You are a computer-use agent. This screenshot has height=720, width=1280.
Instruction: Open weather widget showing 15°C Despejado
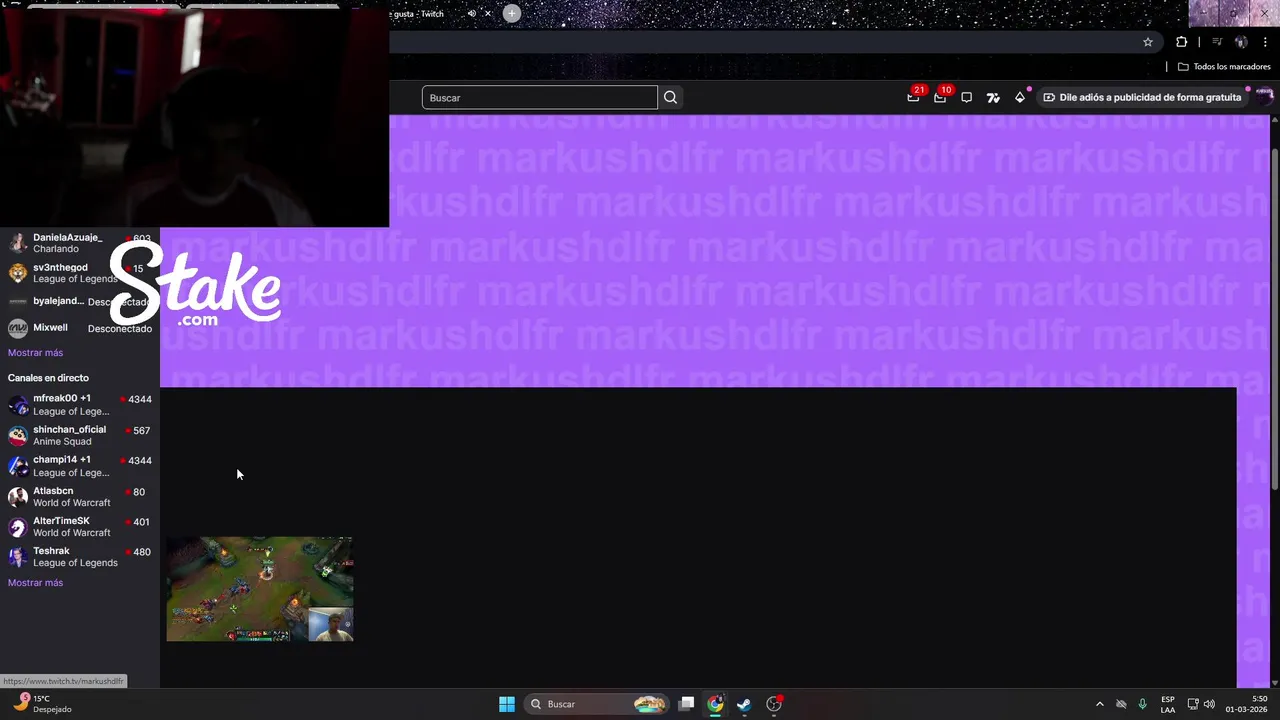pyautogui.click(x=42, y=704)
